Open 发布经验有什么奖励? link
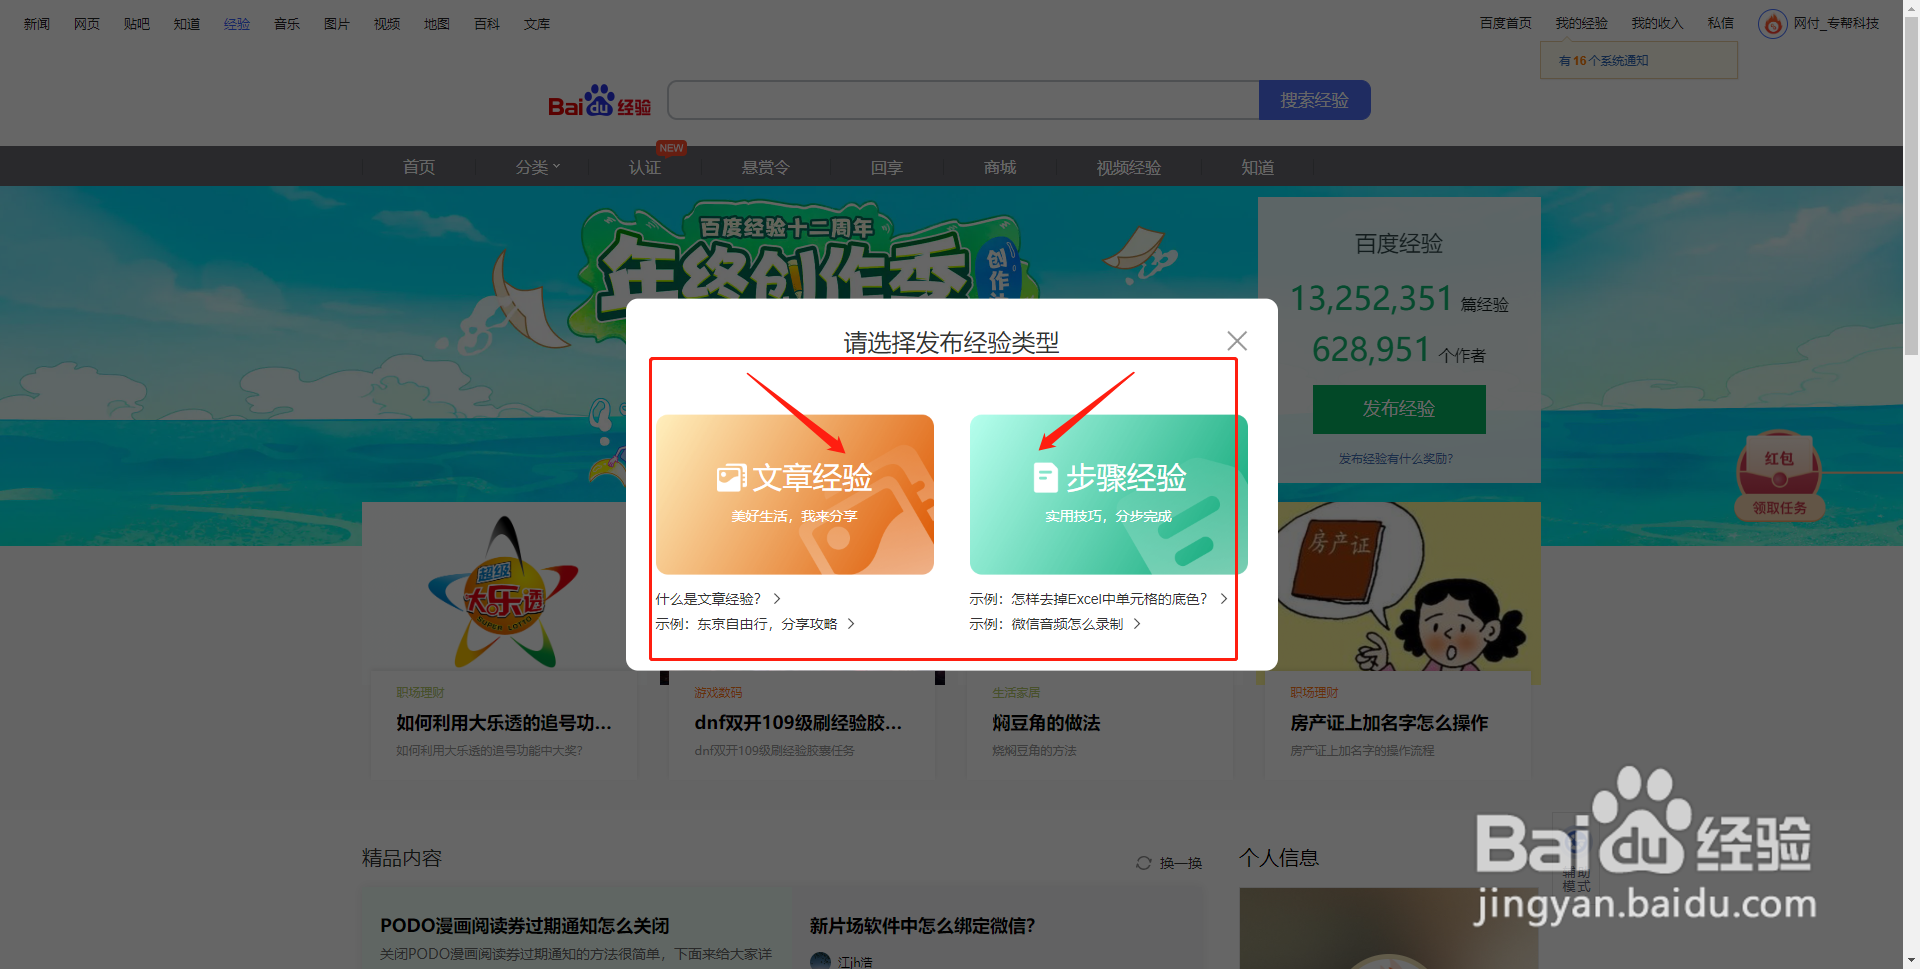Screen dimensions: 1920x969 click(1396, 459)
